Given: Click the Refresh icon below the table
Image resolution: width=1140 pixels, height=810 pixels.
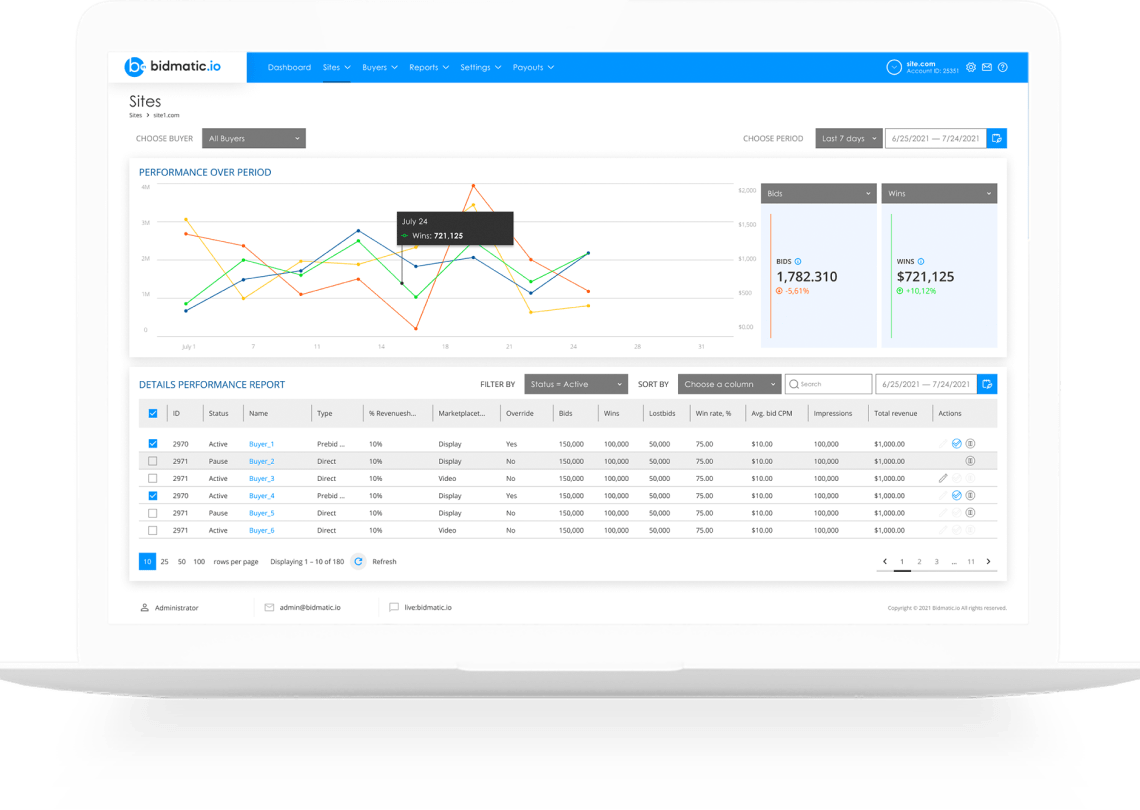Looking at the screenshot, I should pyautogui.click(x=358, y=561).
